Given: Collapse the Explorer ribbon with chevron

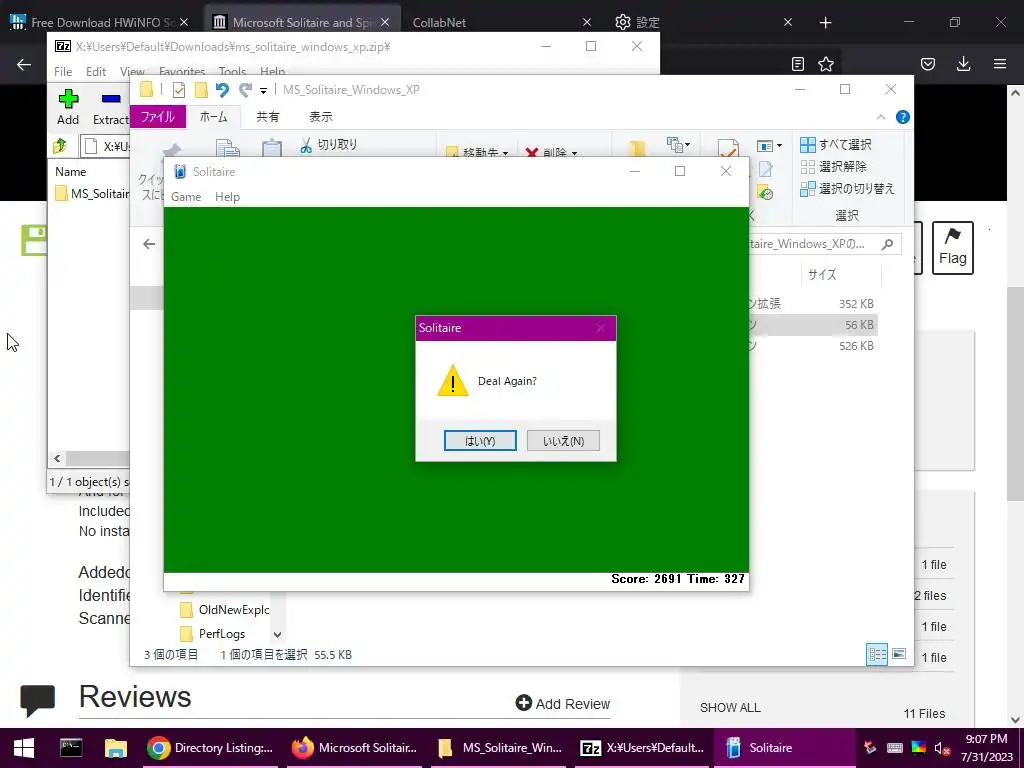Looking at the screenshot, I should [x=881, y=117].
